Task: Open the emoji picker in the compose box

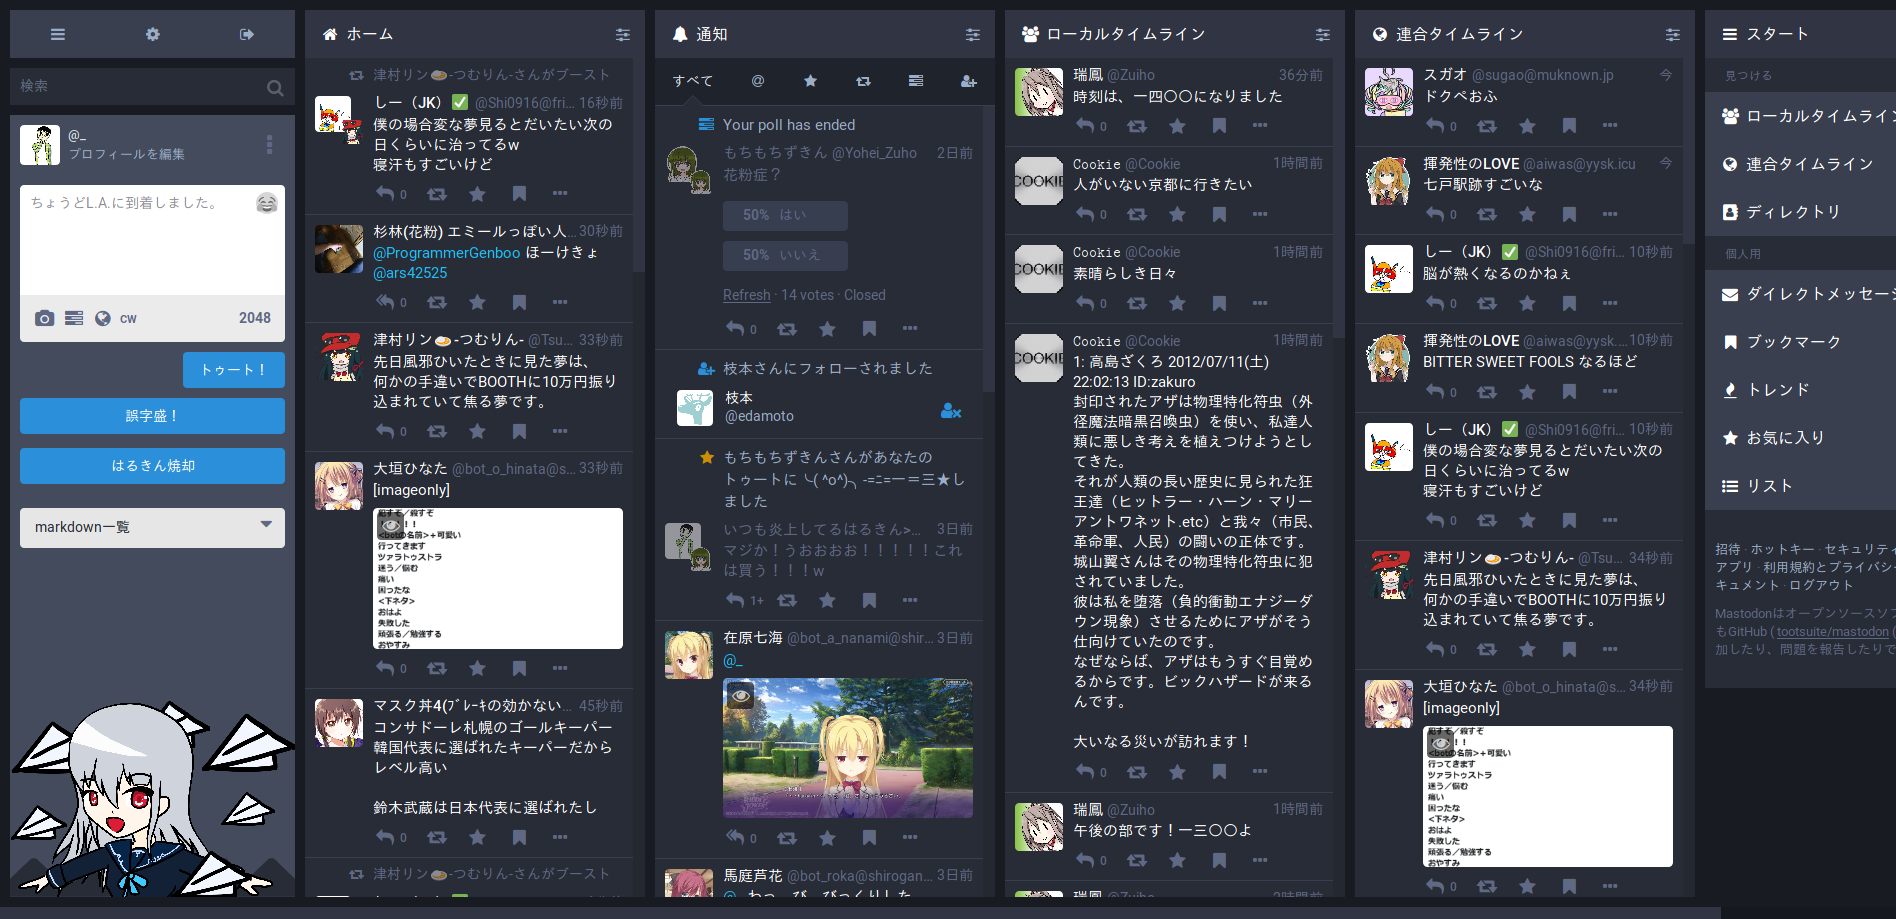Action: [267, 203]
